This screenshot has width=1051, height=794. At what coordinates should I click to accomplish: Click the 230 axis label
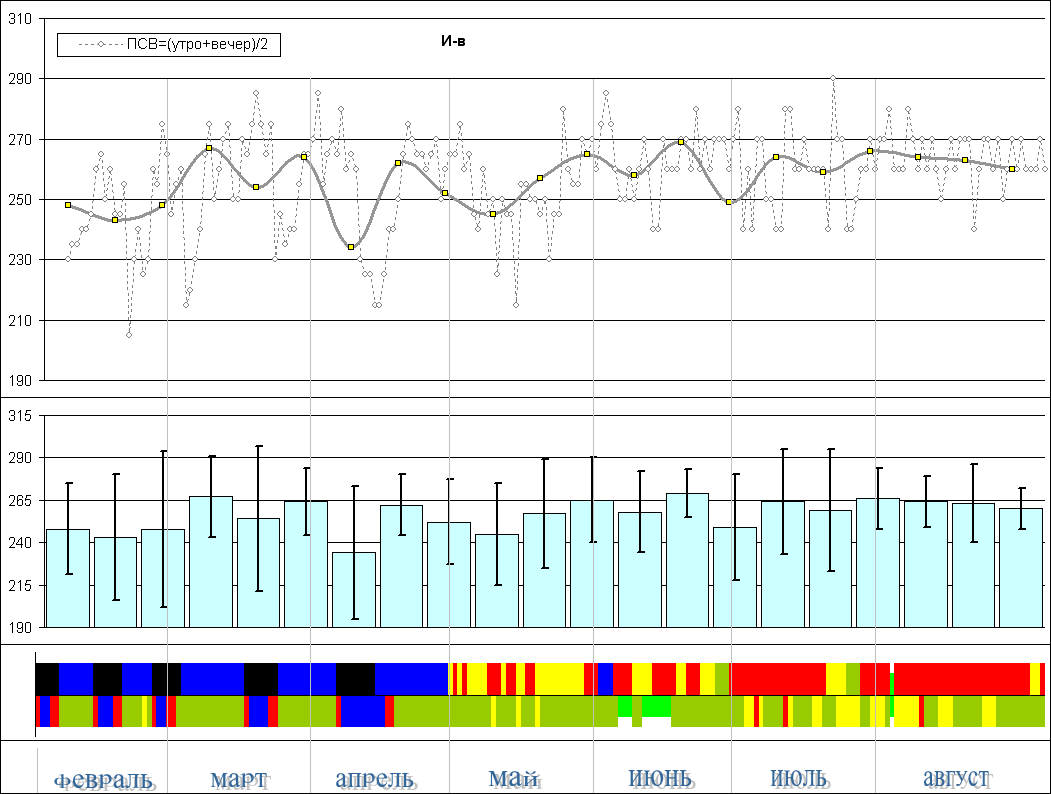pyautogui.click(x=20, y=260)
